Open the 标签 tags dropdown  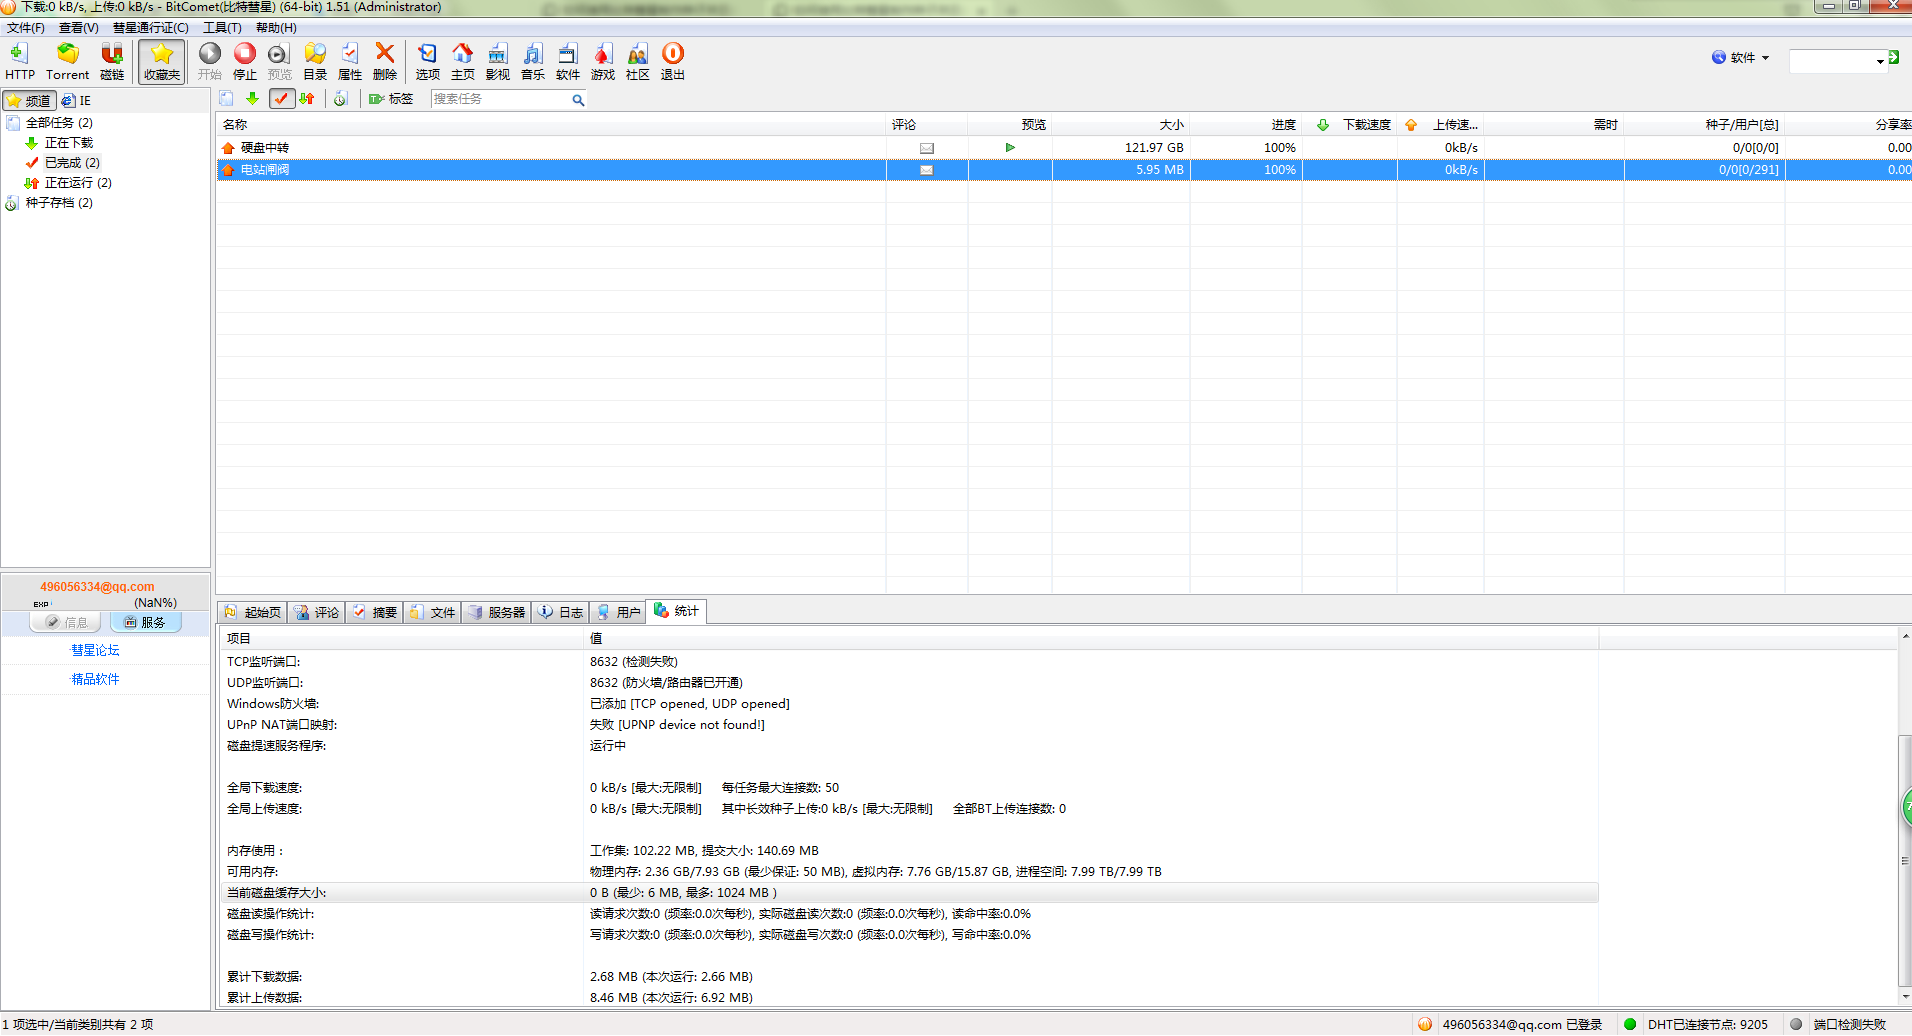tap(391, 99)
